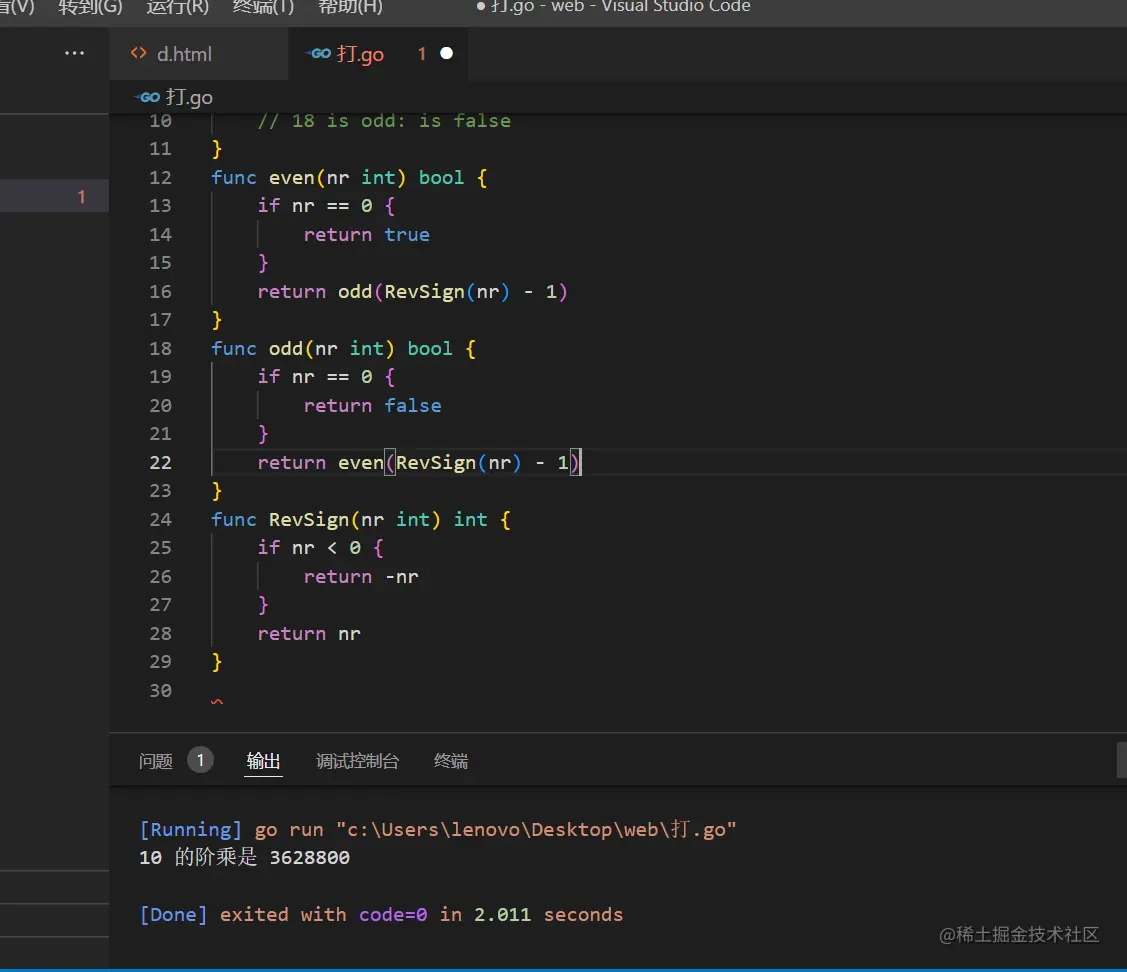Open the 终端 terminal panel tab
This screenshot has height=972, width=1127.
click(451, 761)
